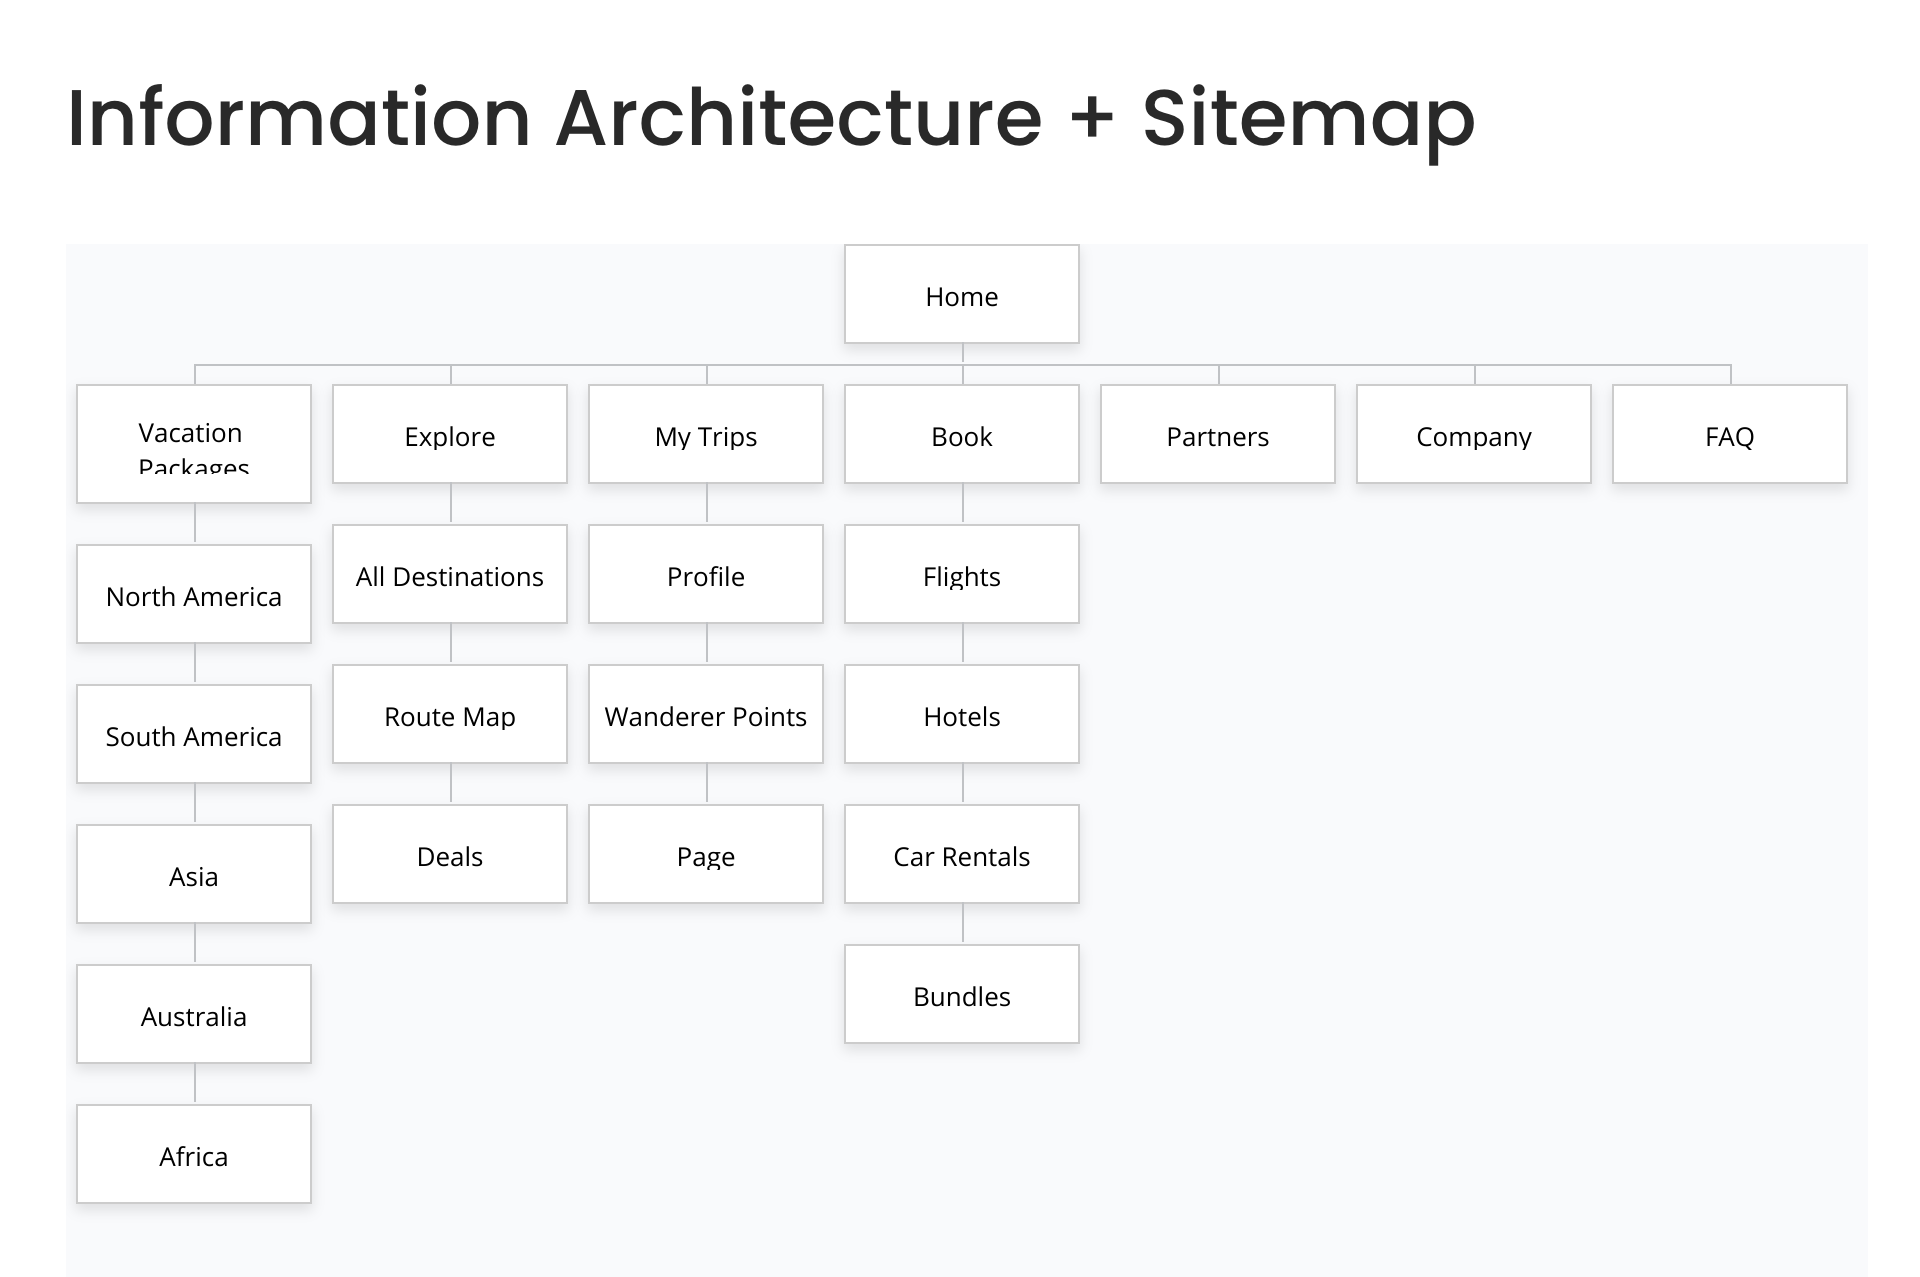Select the FAQ box

1730,434
